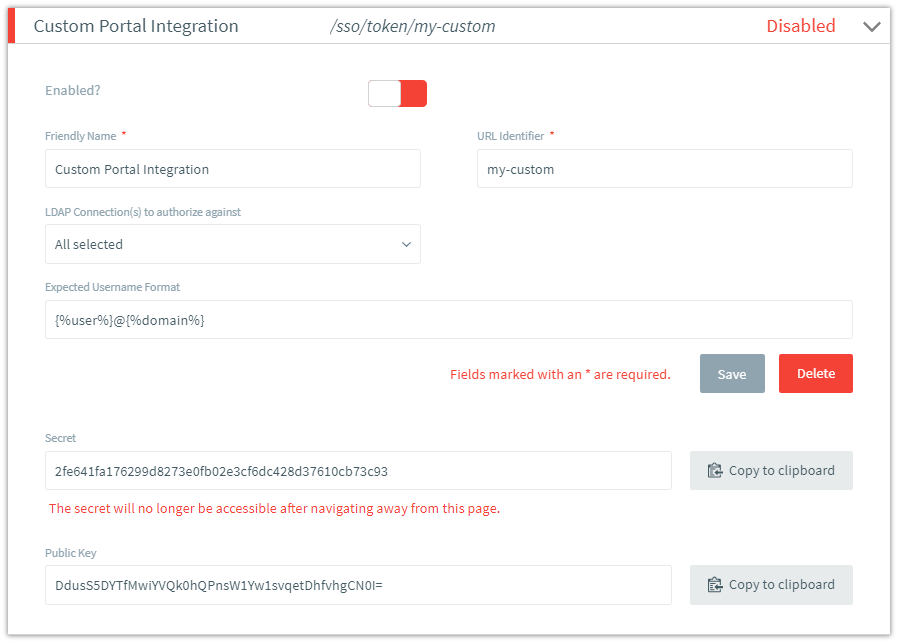This screenshot has width=900, height=644.
Task: Click the required fields notice text
Action: (560, 374)
